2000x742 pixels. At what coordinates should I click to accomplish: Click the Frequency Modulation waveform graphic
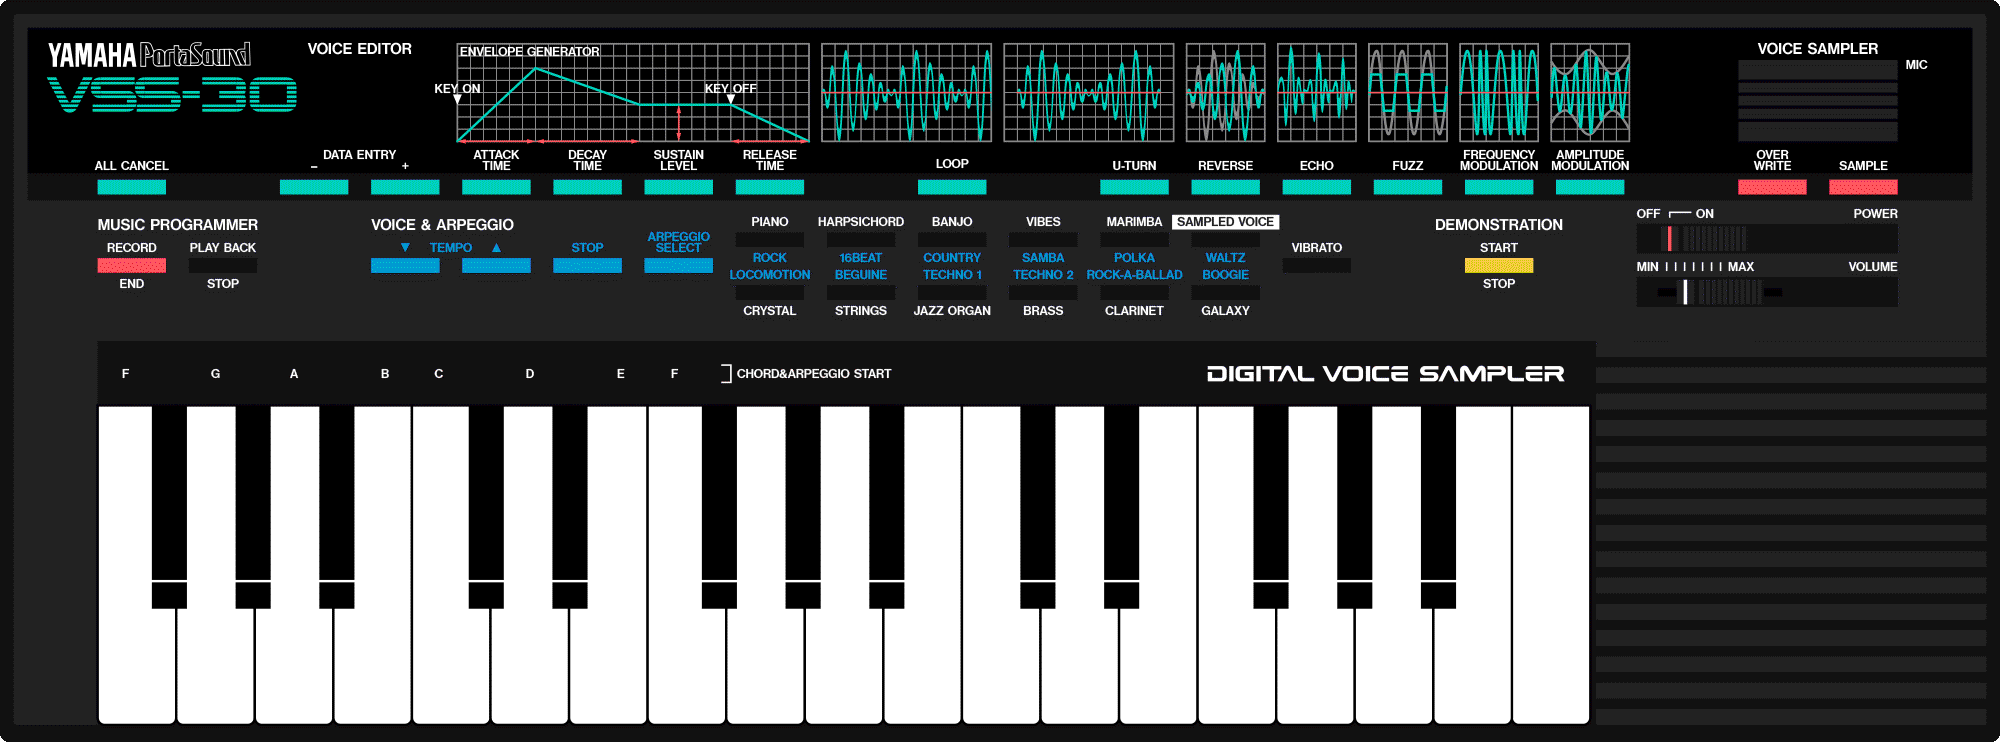pos(1498,93)
